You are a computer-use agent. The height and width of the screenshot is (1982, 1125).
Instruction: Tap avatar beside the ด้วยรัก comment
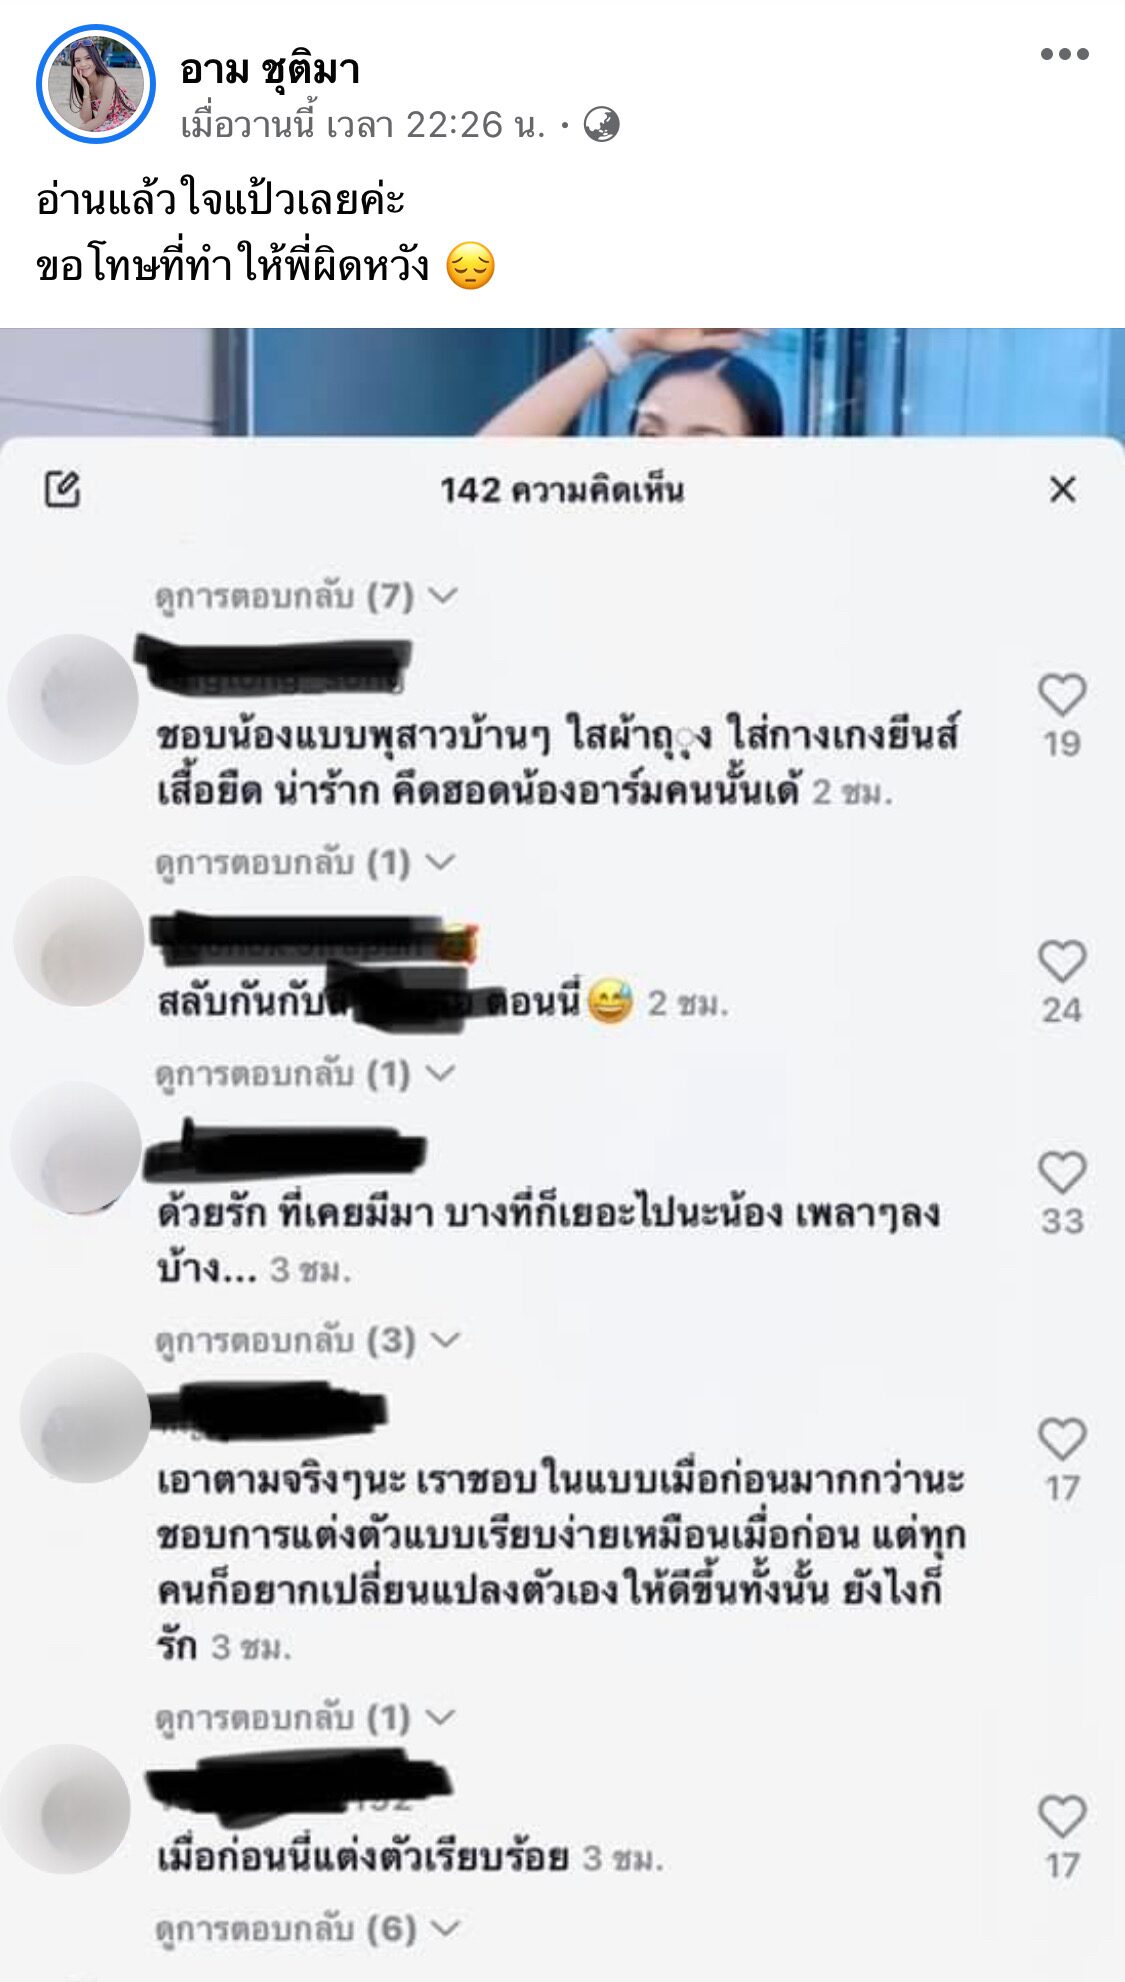[x=76, y=1147]
